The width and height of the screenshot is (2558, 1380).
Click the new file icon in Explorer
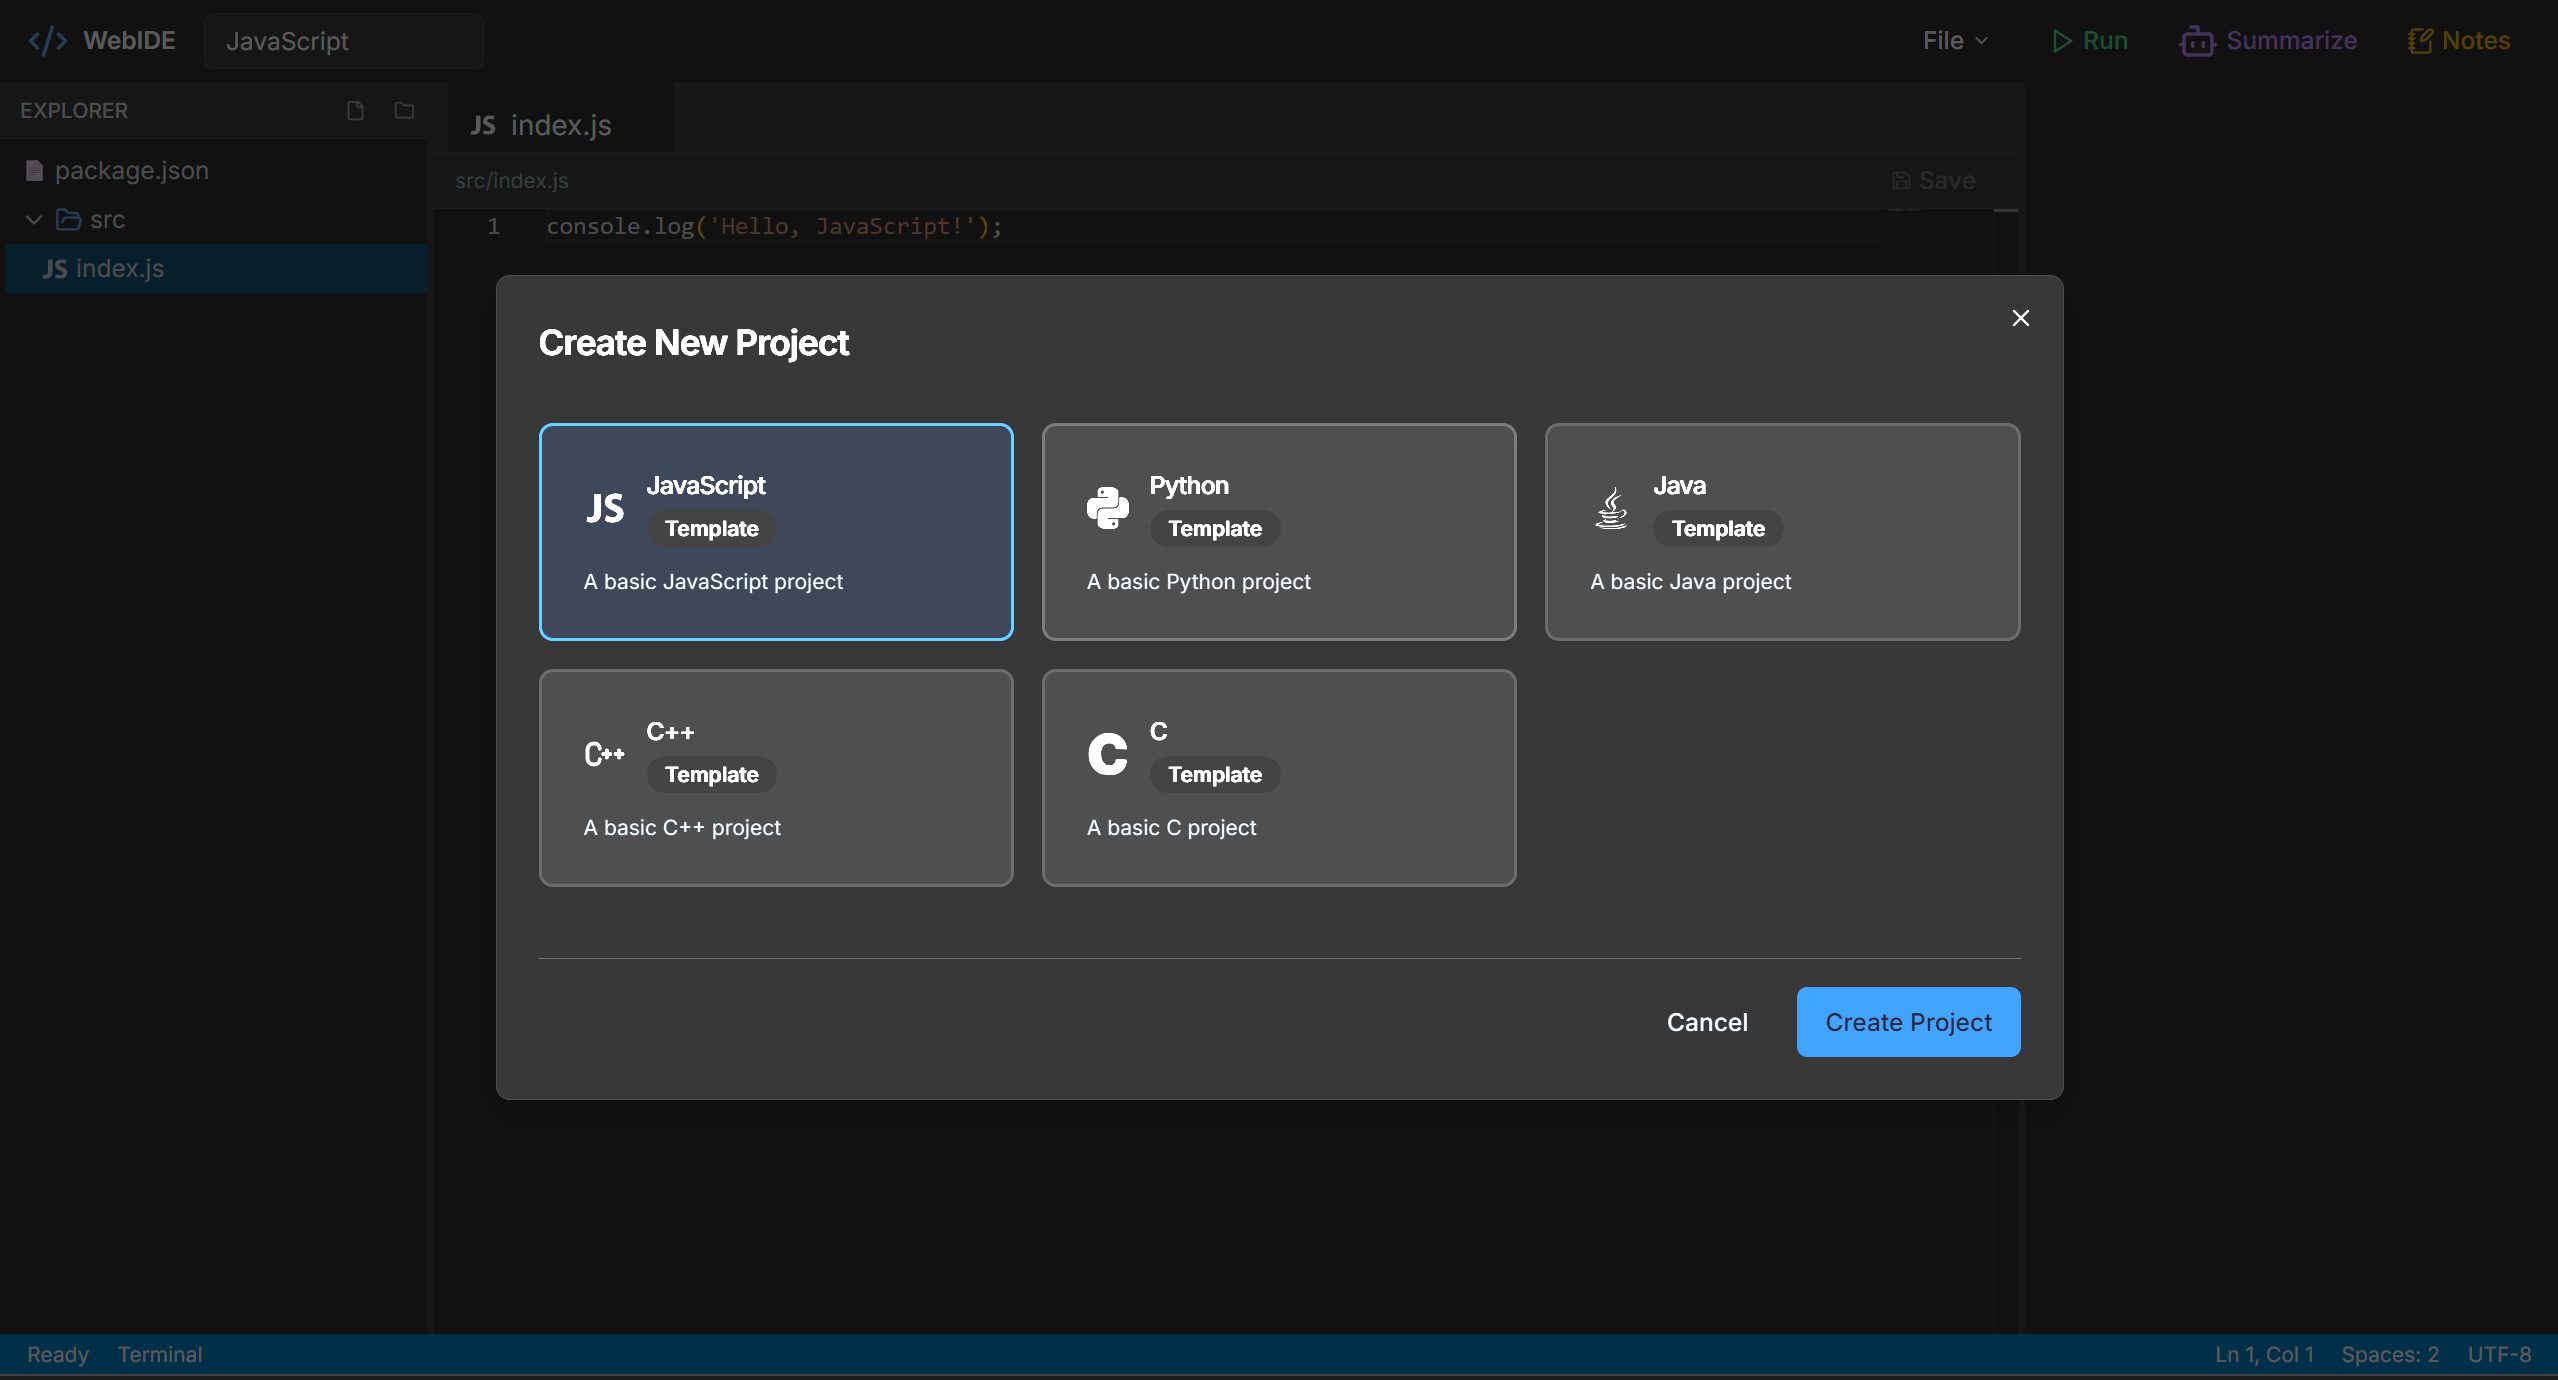pos(355,110)
